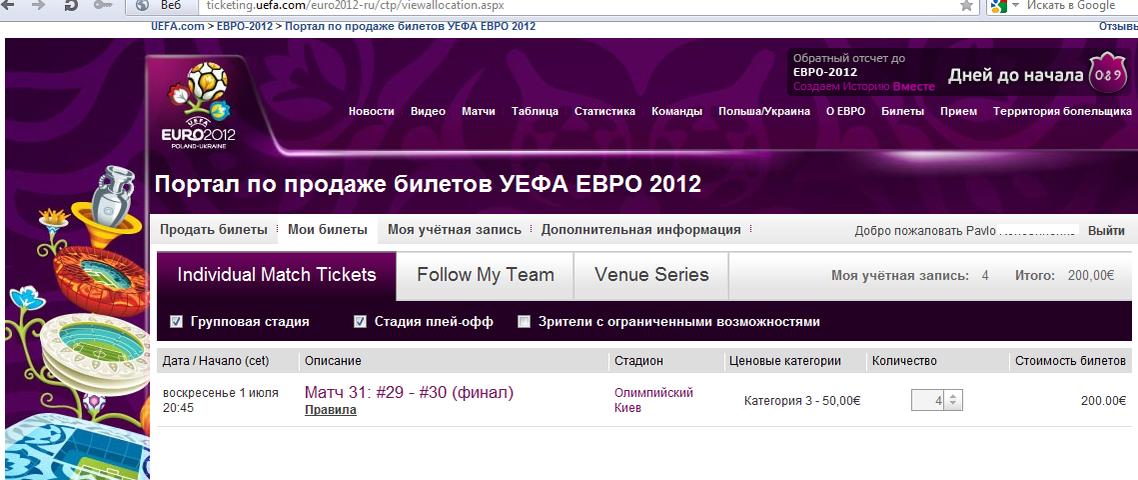Click the address bar URL field

coord(577,5)
